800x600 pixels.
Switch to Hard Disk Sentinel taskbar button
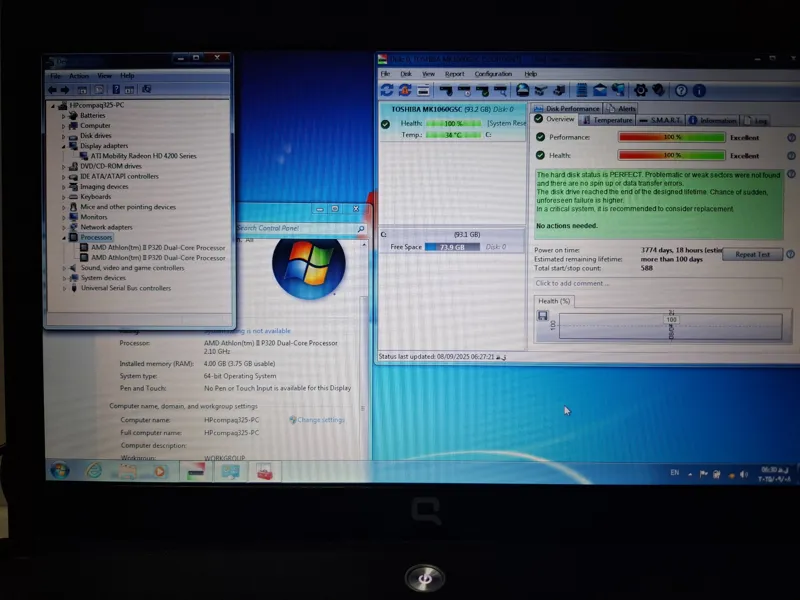coord(195,471)
